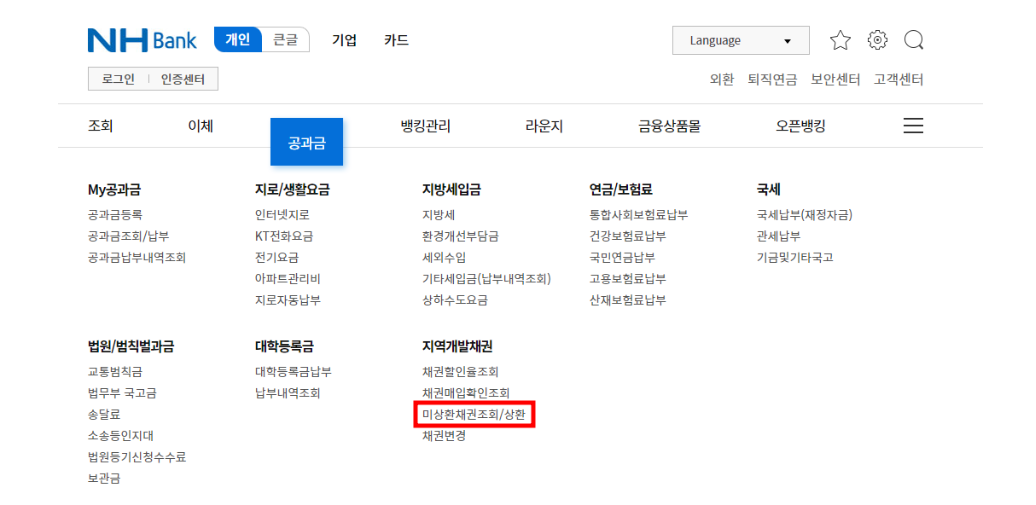Open 인터넷지로
Screen dimensions: 1036x505
tap(282, 215)
